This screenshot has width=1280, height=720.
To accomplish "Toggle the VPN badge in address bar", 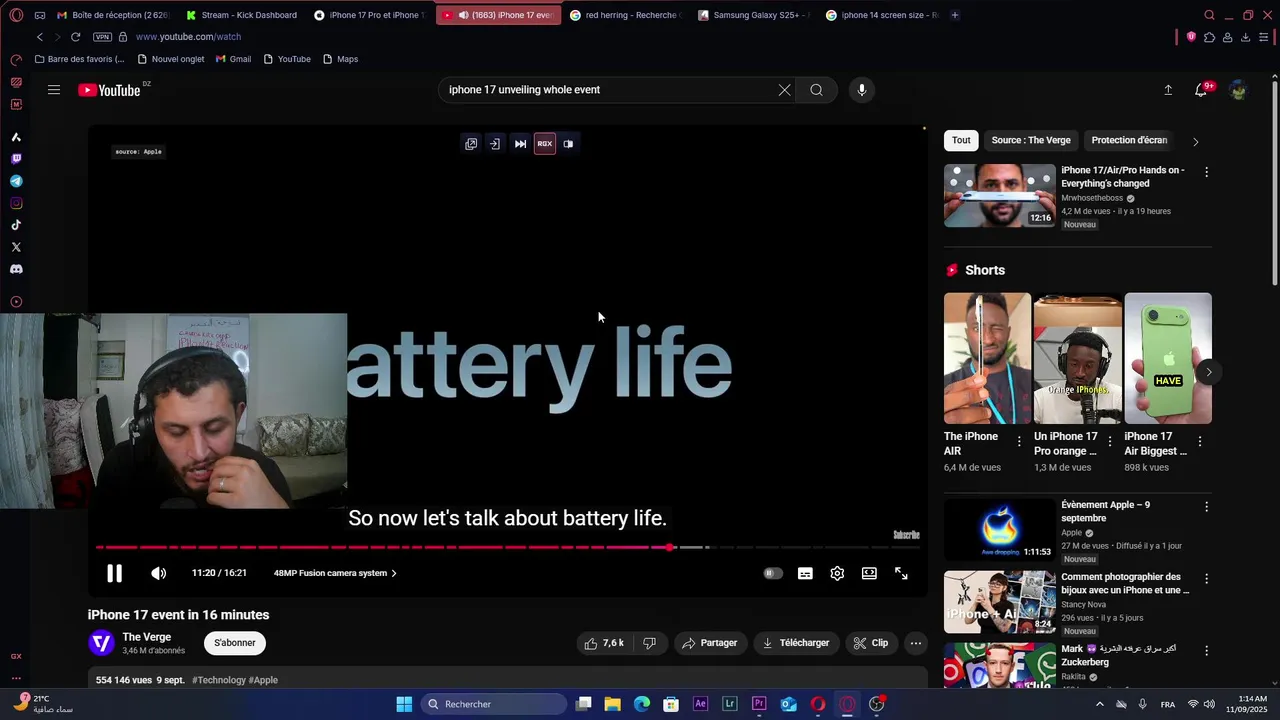I will pos(102,37).
